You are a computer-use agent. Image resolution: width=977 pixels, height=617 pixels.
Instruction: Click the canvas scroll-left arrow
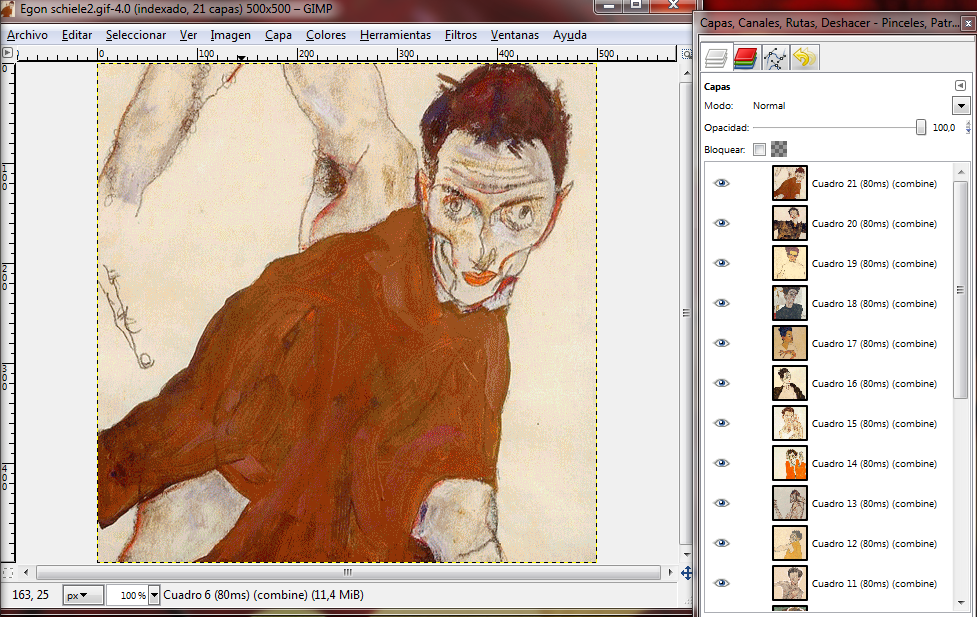click(x=26, y=572)
